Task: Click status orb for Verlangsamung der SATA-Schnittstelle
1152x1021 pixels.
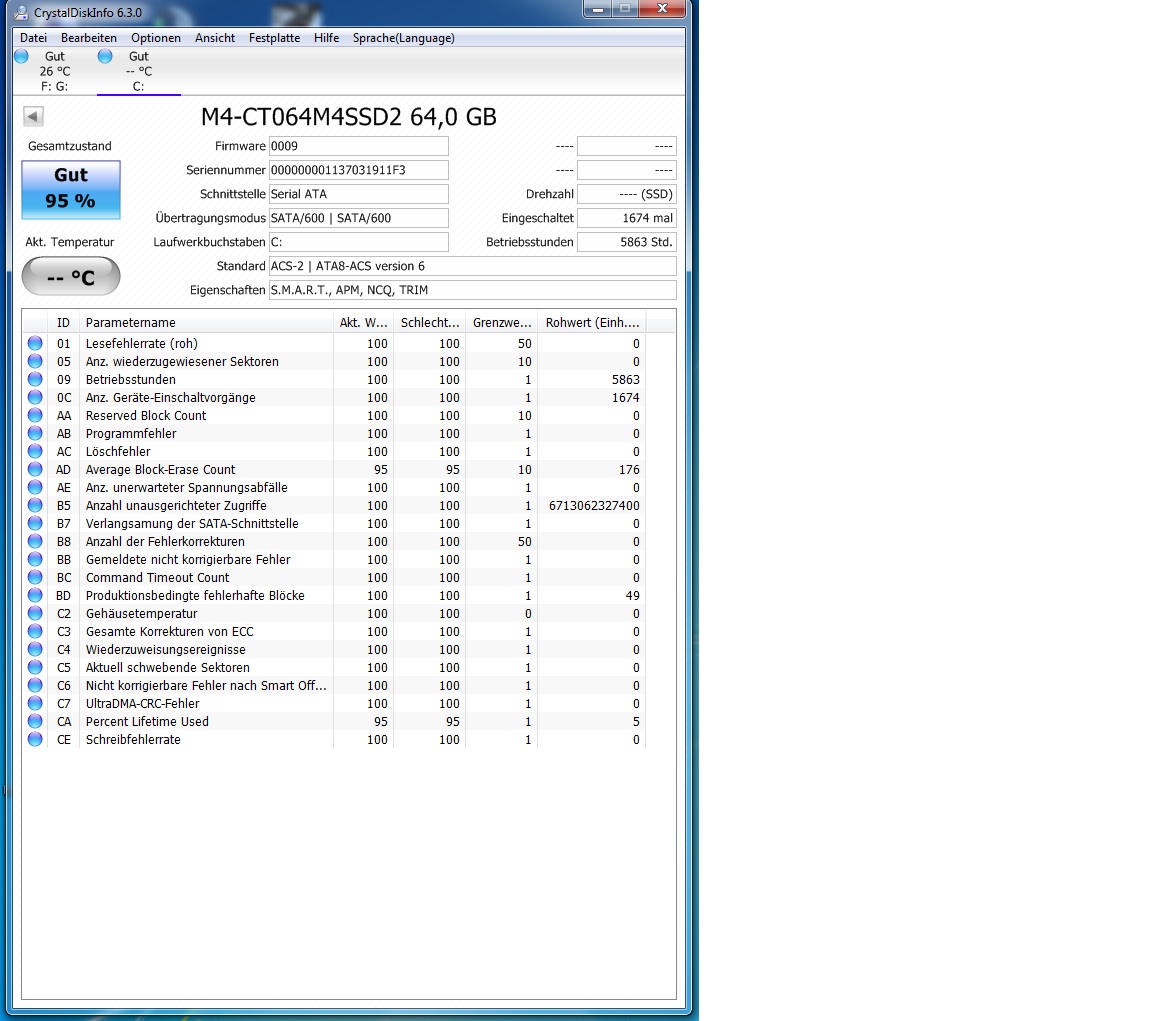Action: (35, 523)
